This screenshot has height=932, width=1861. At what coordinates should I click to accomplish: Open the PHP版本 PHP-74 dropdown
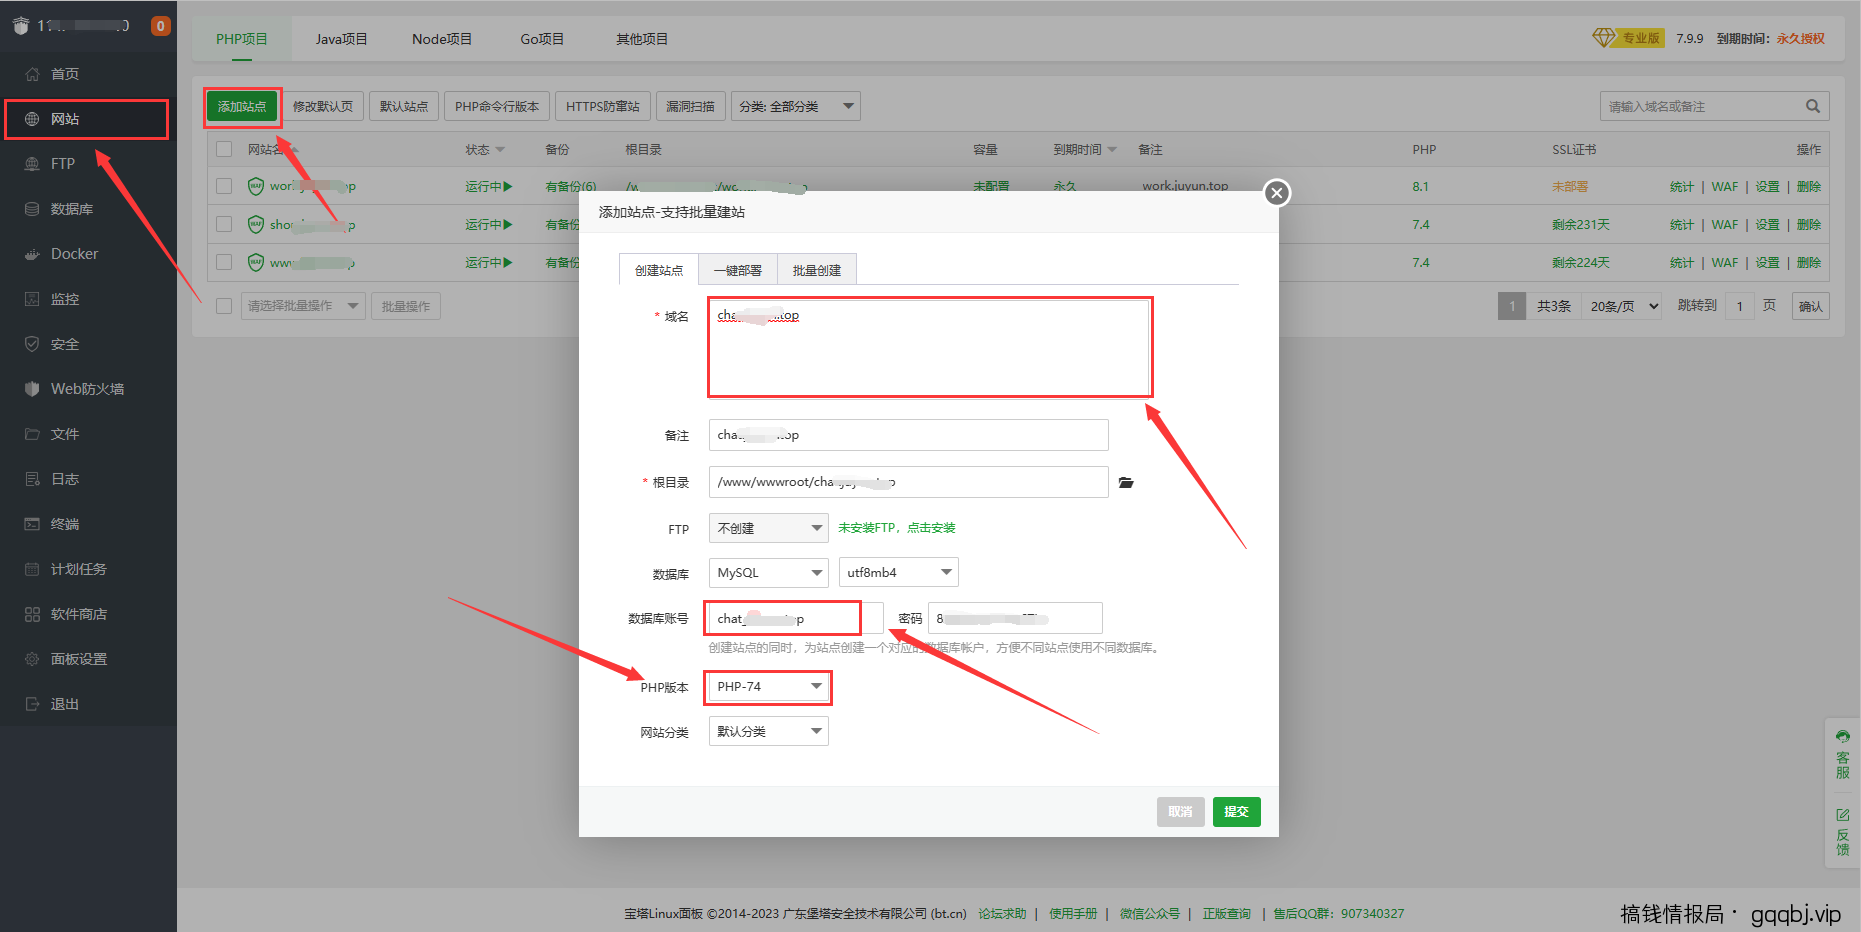tap(767, 687)
